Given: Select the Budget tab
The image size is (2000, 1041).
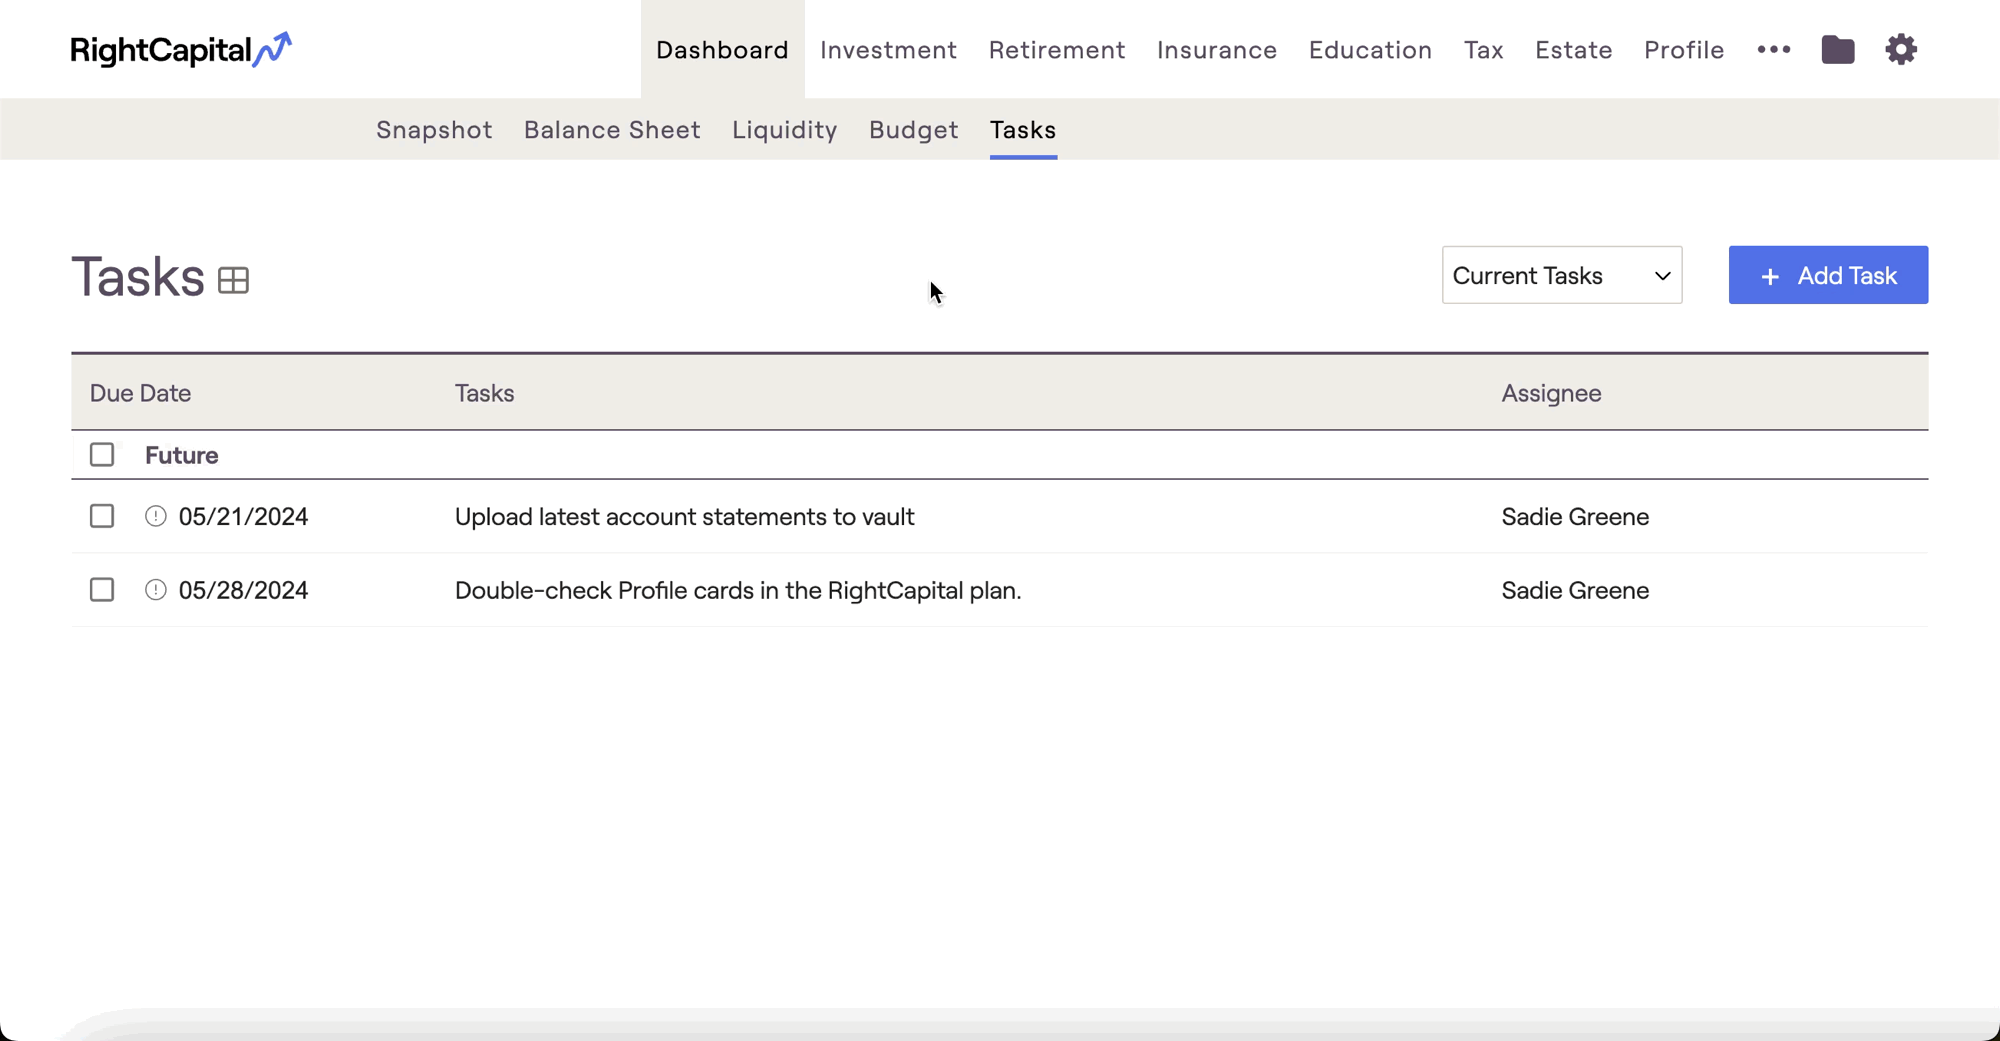Looking at the screenshot, I should coord(913,130).
